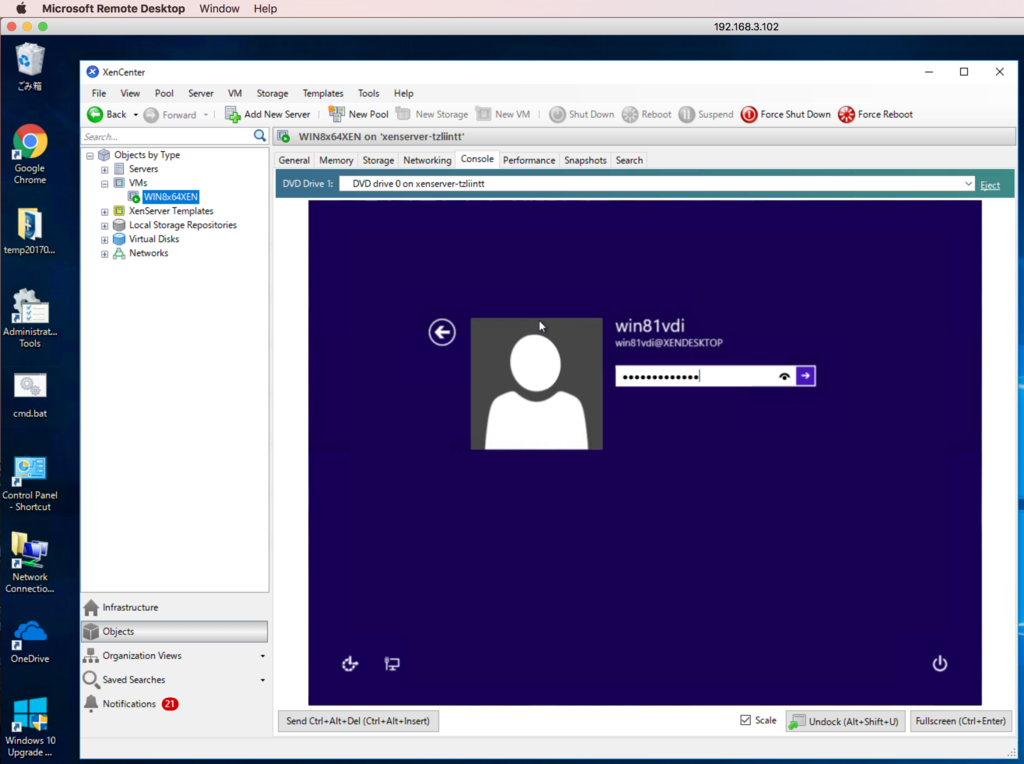This screenshot has width=1024, height=764.
Task: Click the search magnifier icon
Action: pyautogui.click(x=260, y=136)
